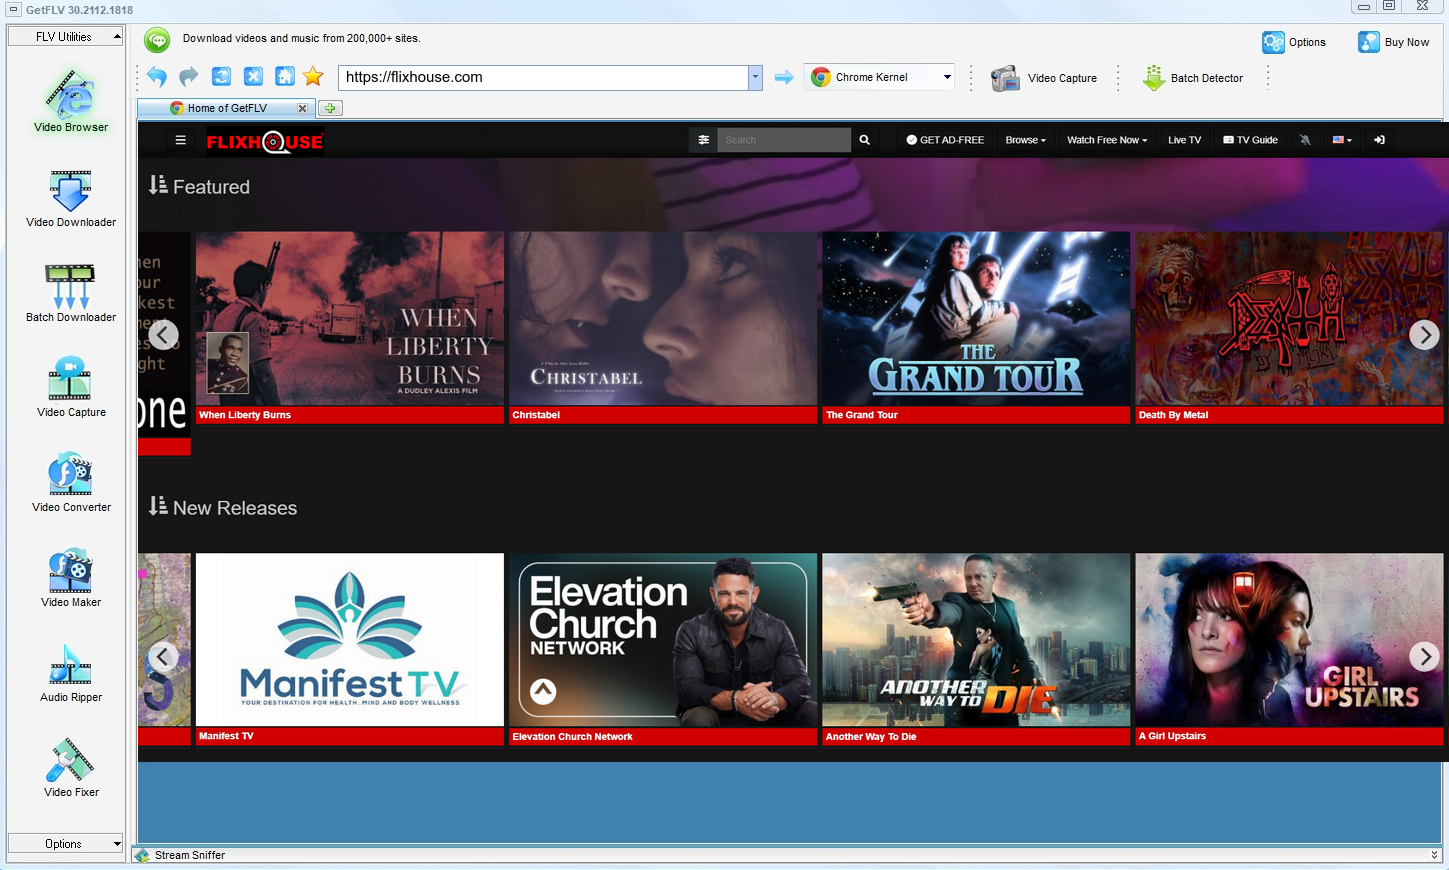Open the GetFLV window system menu icon

click(x=13, y=9)
